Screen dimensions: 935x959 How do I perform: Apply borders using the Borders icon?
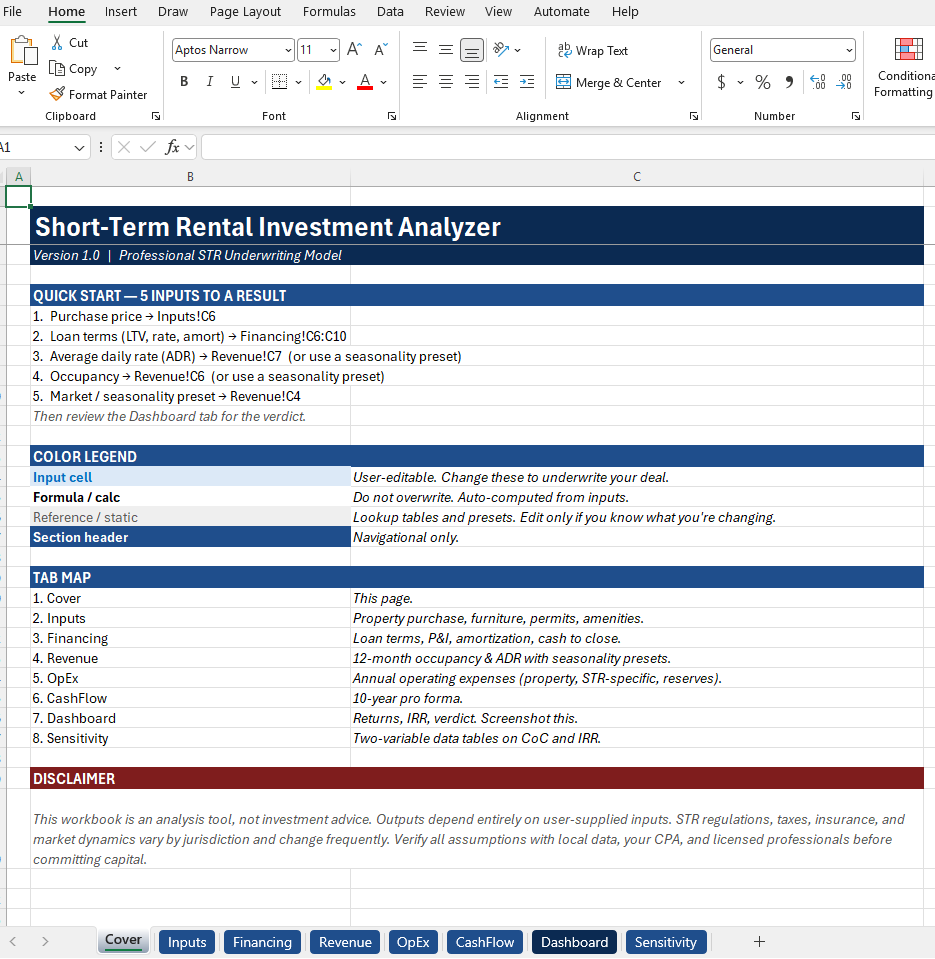tap(279, 82)
